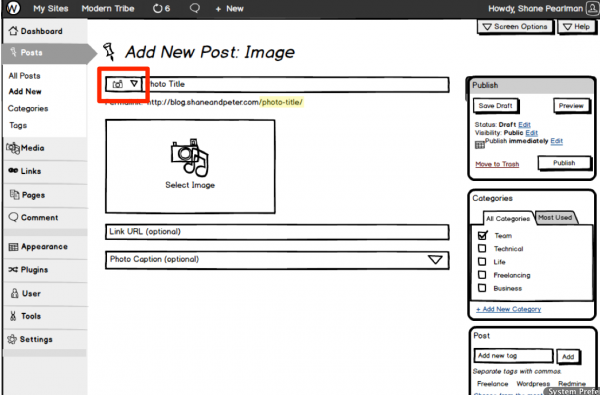Image resolution: width=600 pixels, height=395 pixels.
Task: Click the Photo Title input field
Action: coord(295,84)
